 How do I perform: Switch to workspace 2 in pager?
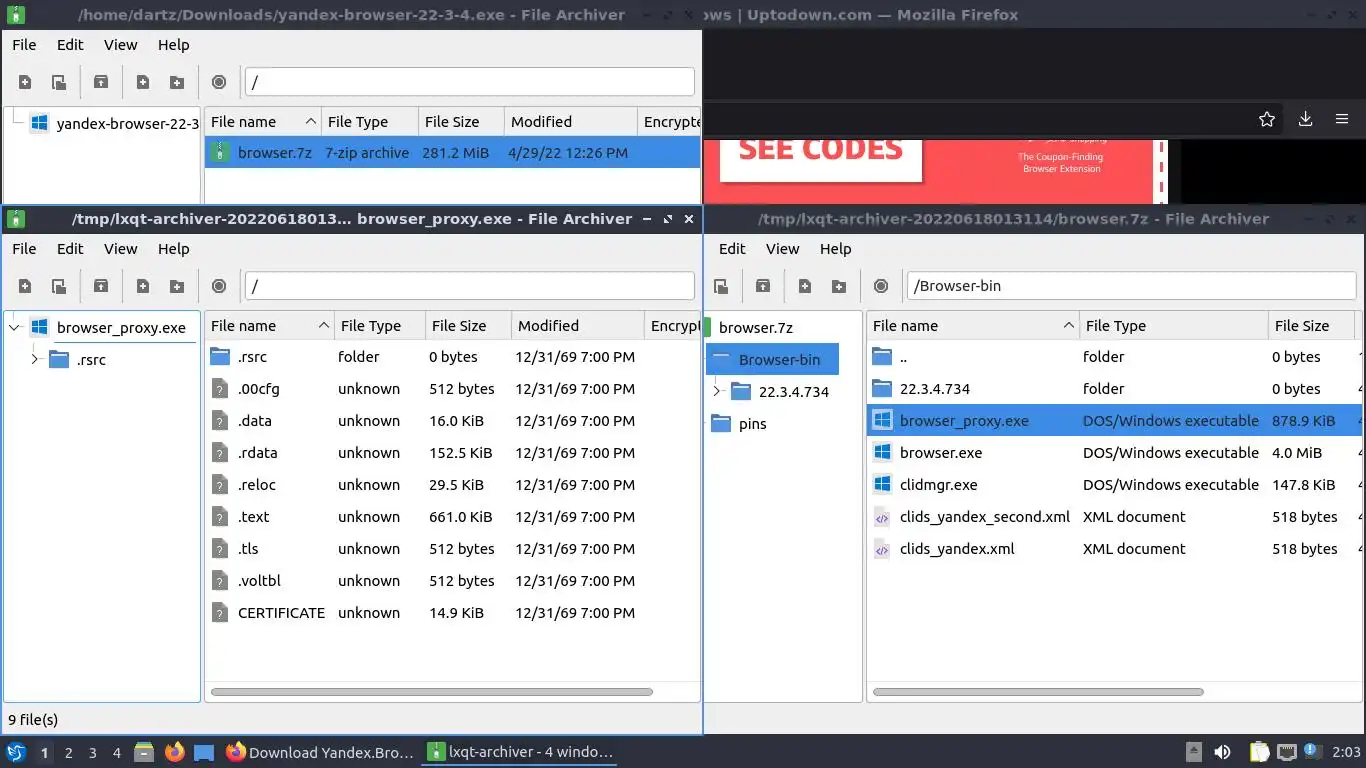[x=68, y=752]
